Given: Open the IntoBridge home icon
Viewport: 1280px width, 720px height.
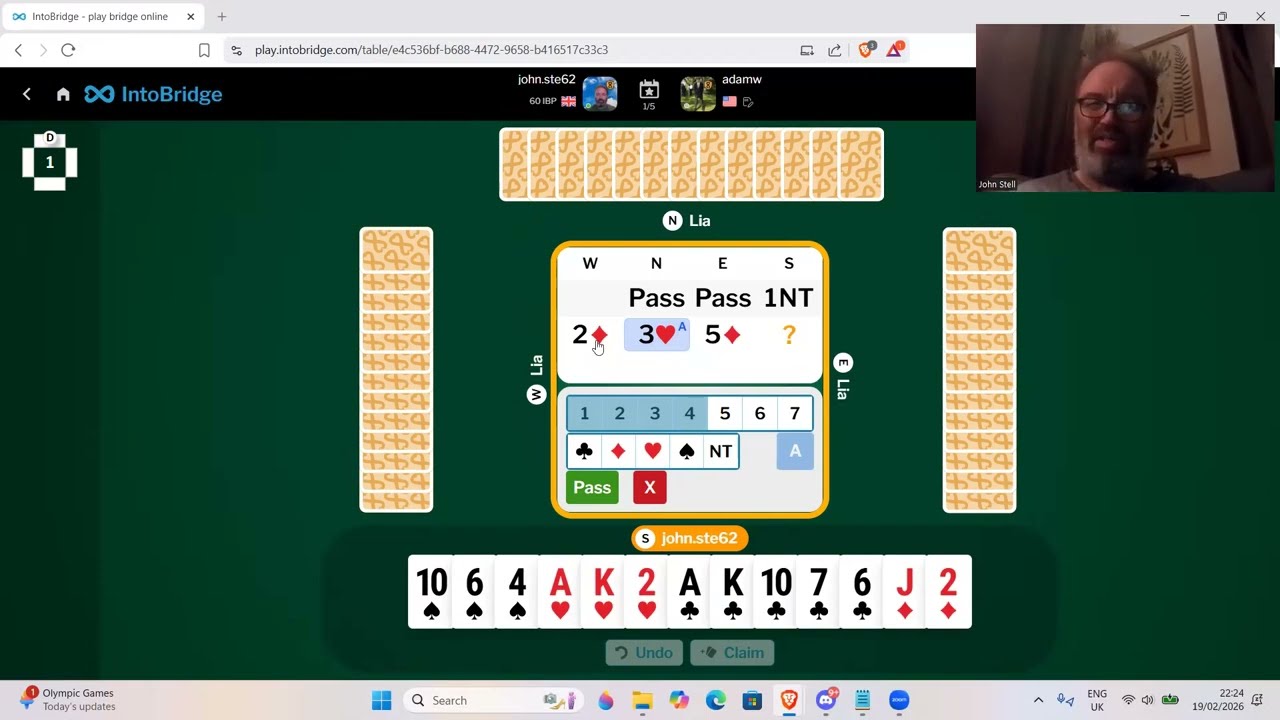Looking at the screenshot, I should pyautogui.click(x=63, y=94).
